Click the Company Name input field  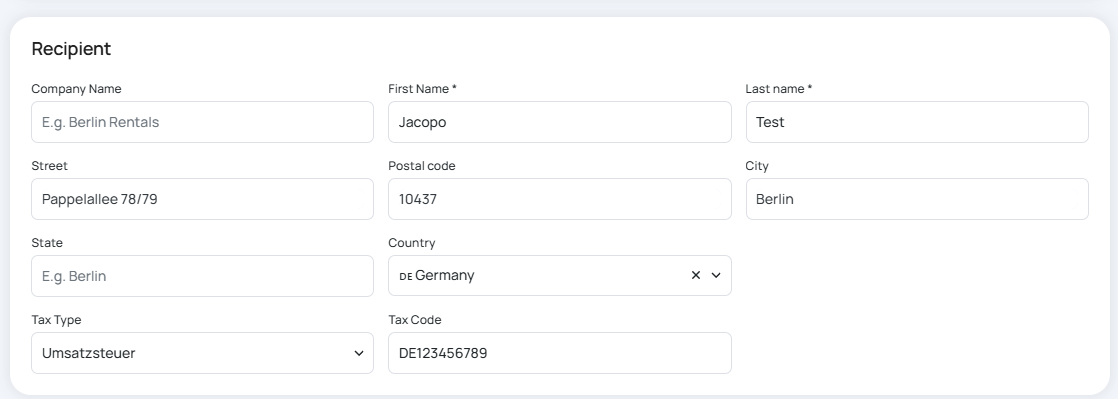click(x=202, y=122)
